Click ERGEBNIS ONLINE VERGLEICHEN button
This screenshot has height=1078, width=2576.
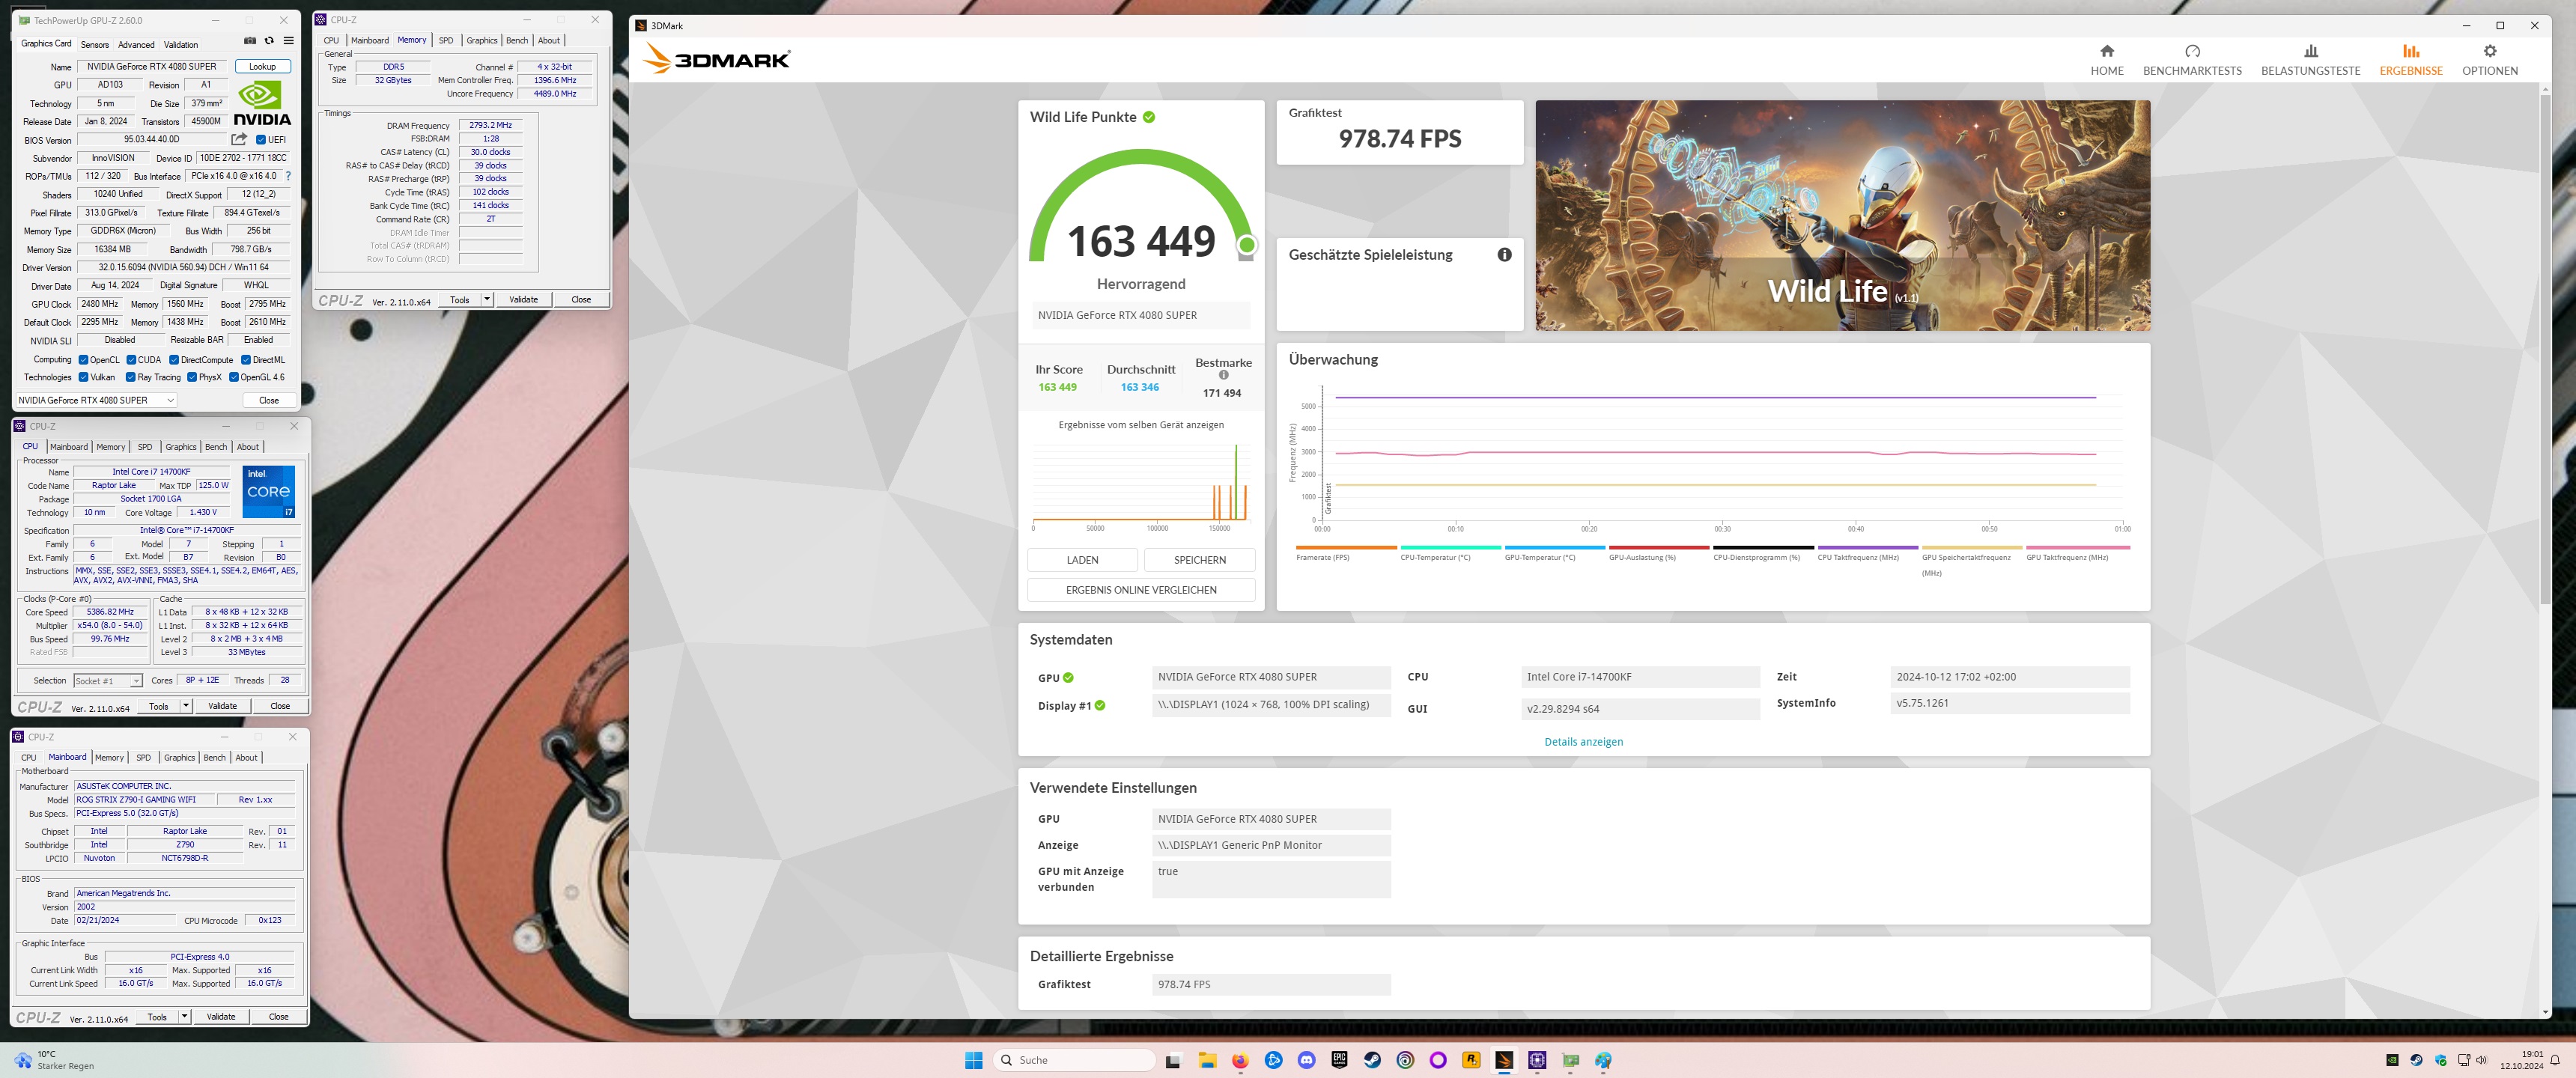[x=1141, y=590]
